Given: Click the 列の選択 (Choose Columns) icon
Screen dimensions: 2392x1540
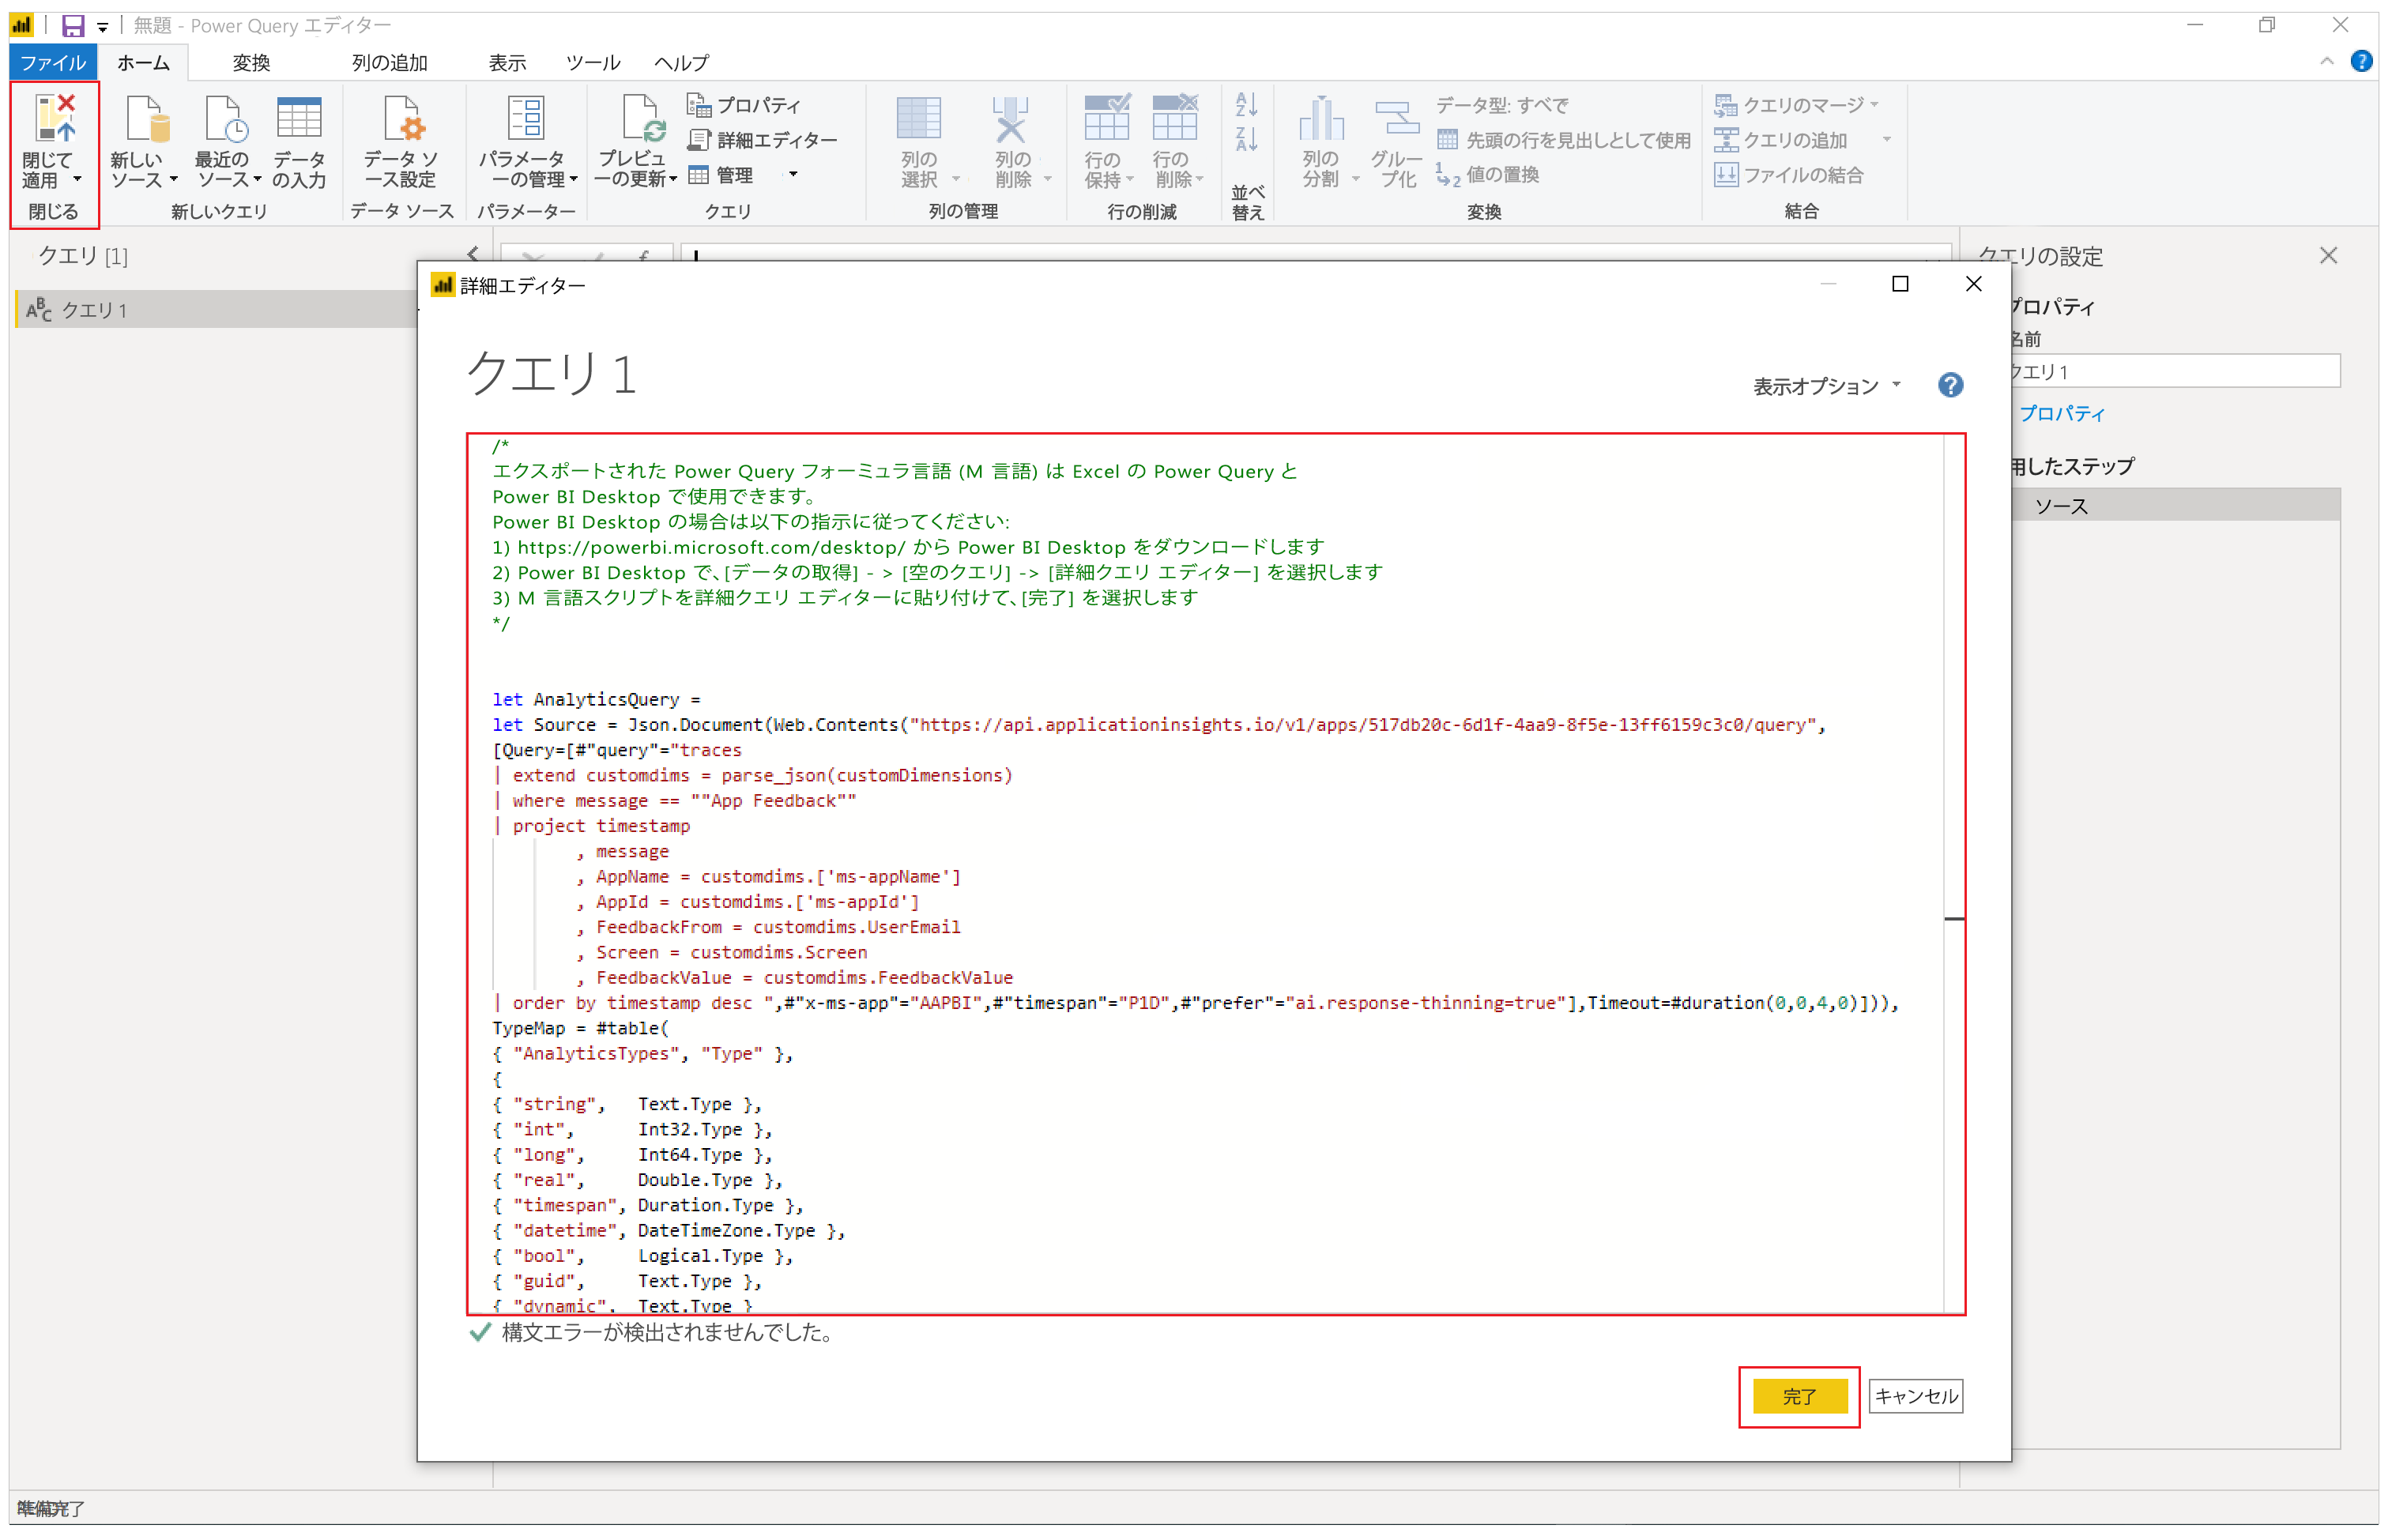Looking at the screenshot, I should pos(918,118).
